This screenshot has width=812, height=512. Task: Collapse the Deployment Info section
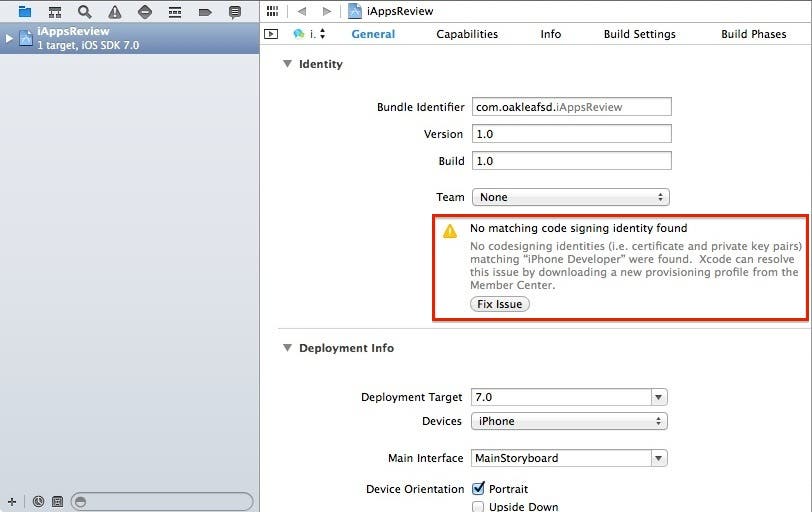287,347
